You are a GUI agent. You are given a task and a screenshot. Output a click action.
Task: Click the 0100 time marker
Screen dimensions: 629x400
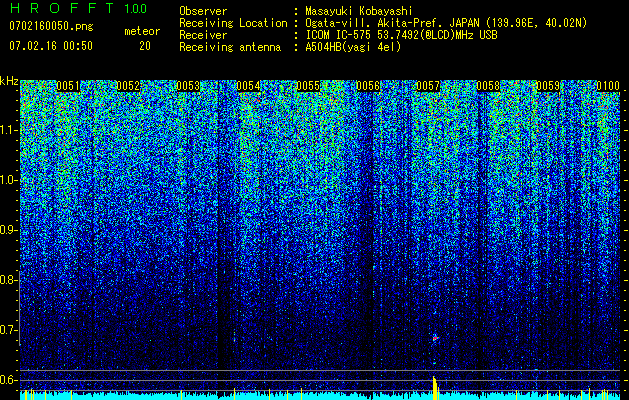coord(608,86)
